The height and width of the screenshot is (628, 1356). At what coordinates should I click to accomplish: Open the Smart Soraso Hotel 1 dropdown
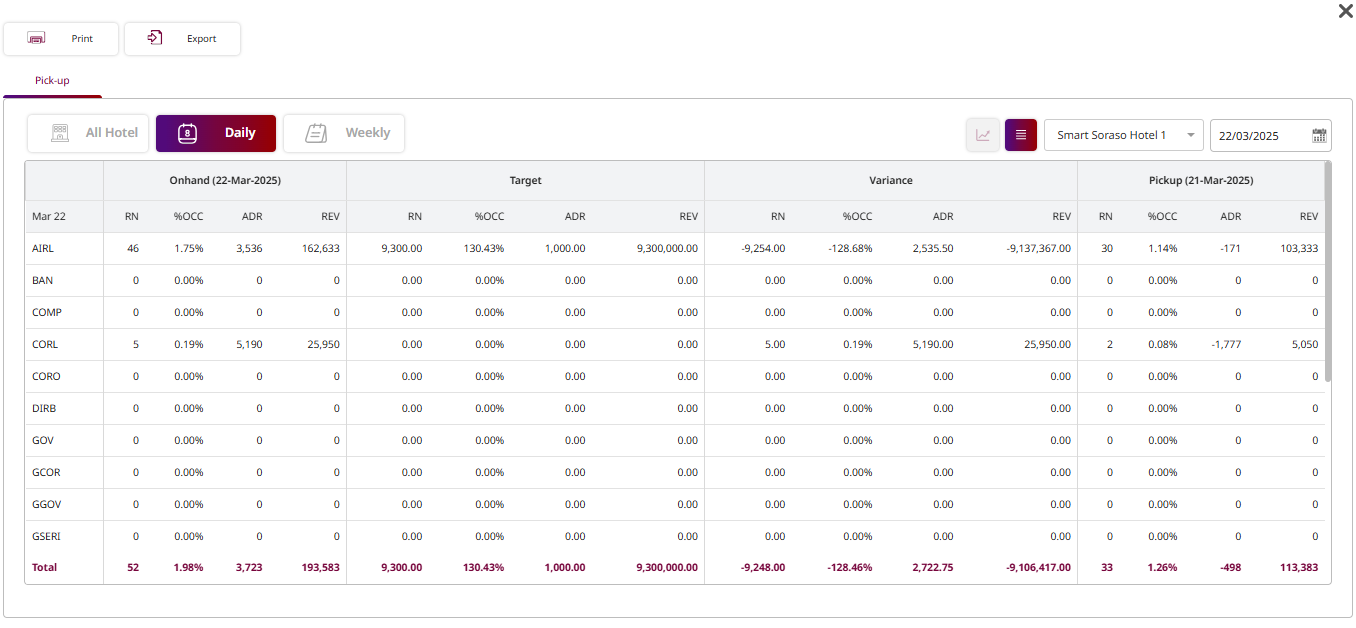(x=1123, y=135)
